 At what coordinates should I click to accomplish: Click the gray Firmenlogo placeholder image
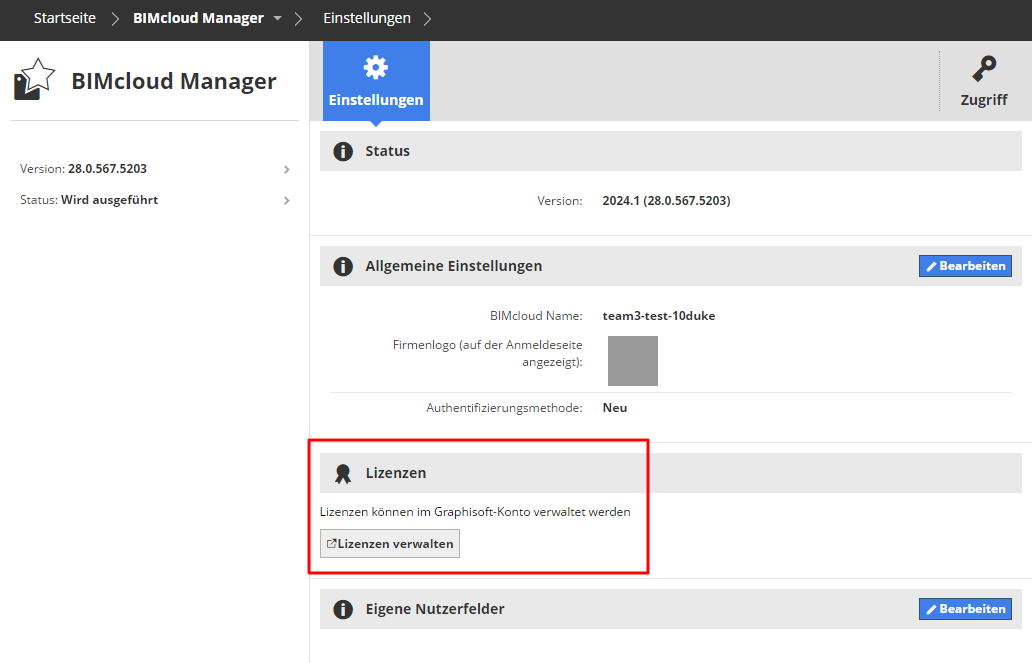click(633, 361)
